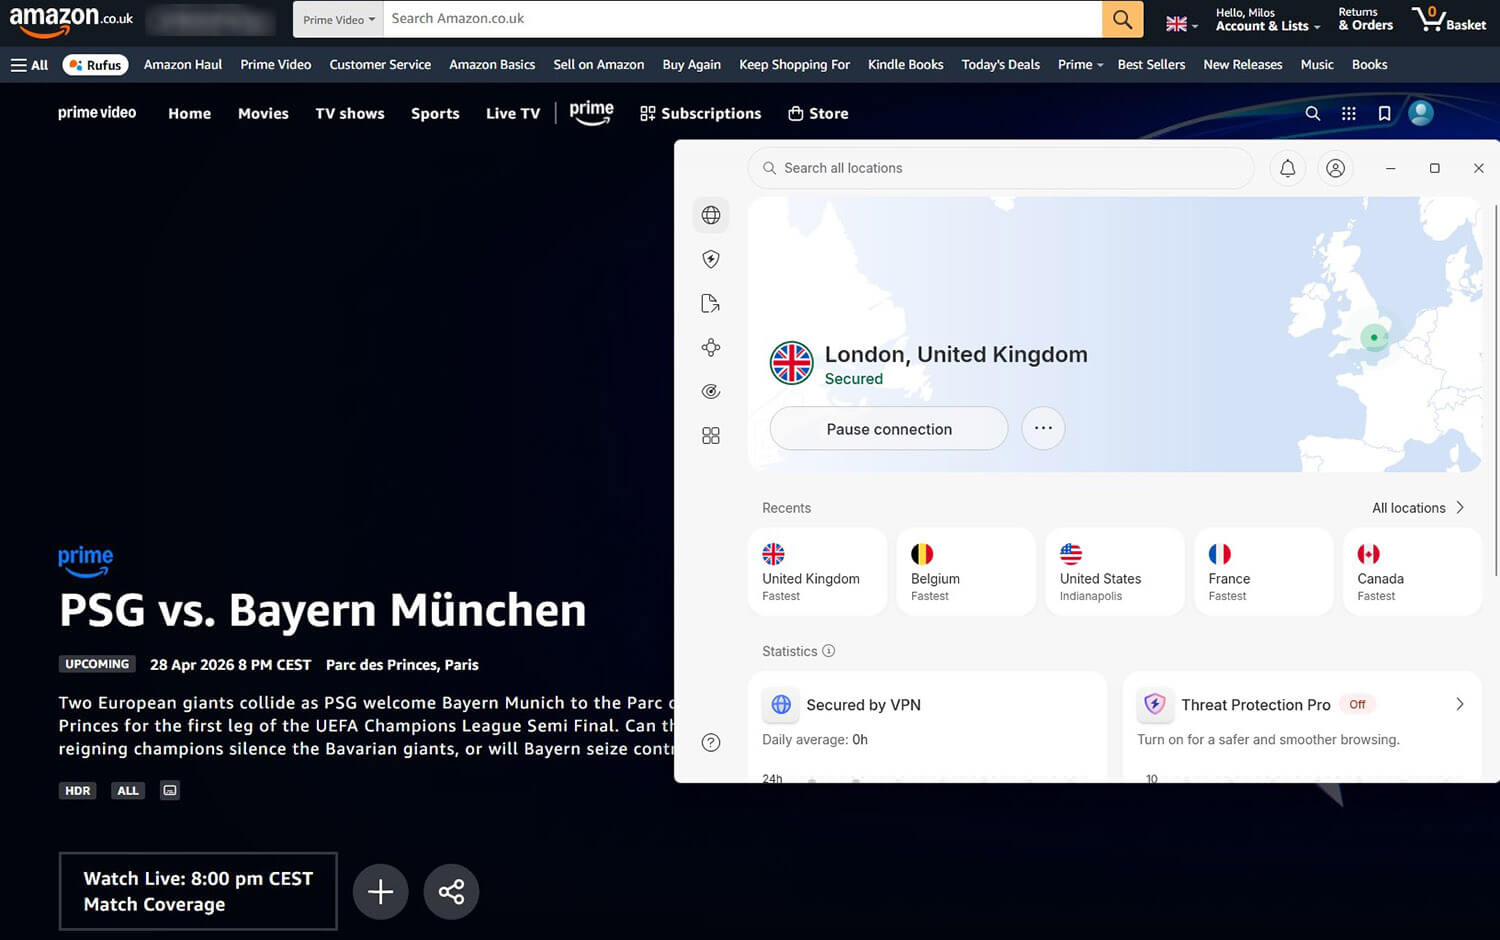Click the Search all locations field
The image size is (1500, 940).
(1001, 168)
